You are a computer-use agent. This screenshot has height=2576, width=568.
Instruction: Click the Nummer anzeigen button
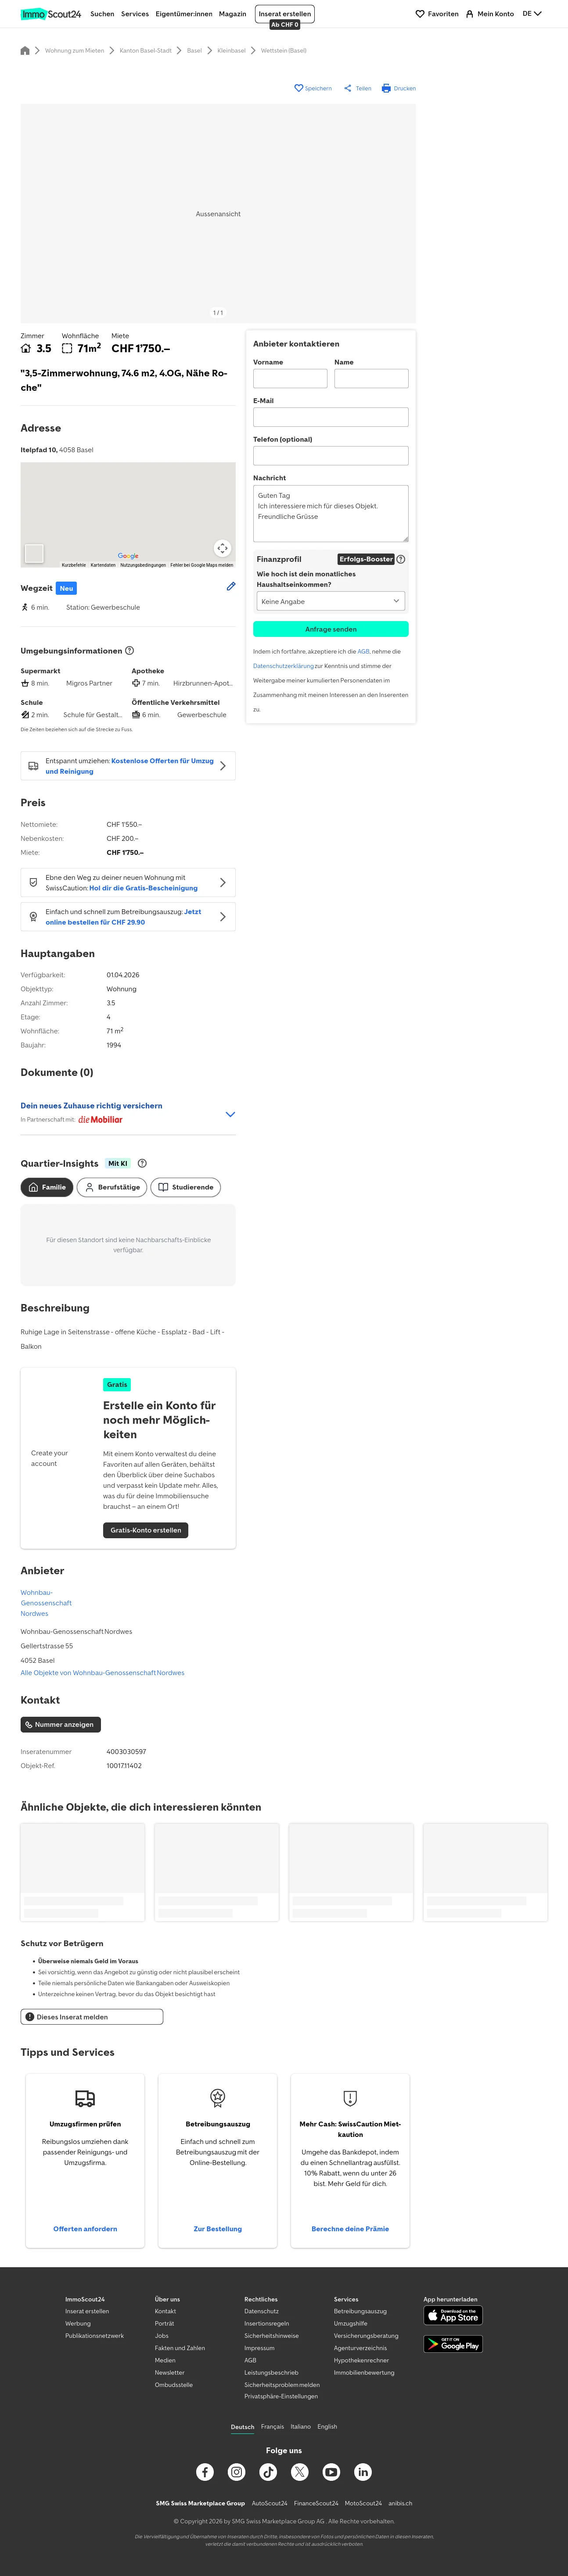(x=60, y=1724)
